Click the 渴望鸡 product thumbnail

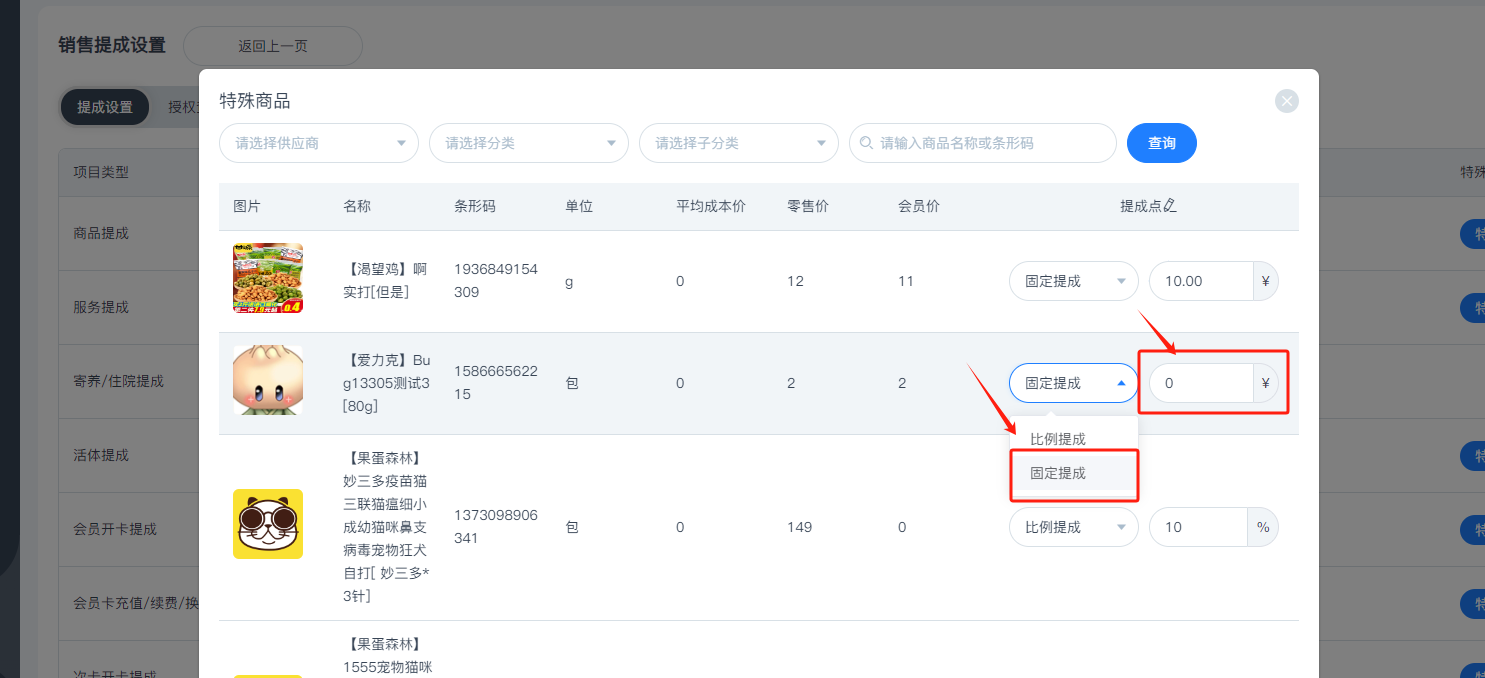pos(268,279)
